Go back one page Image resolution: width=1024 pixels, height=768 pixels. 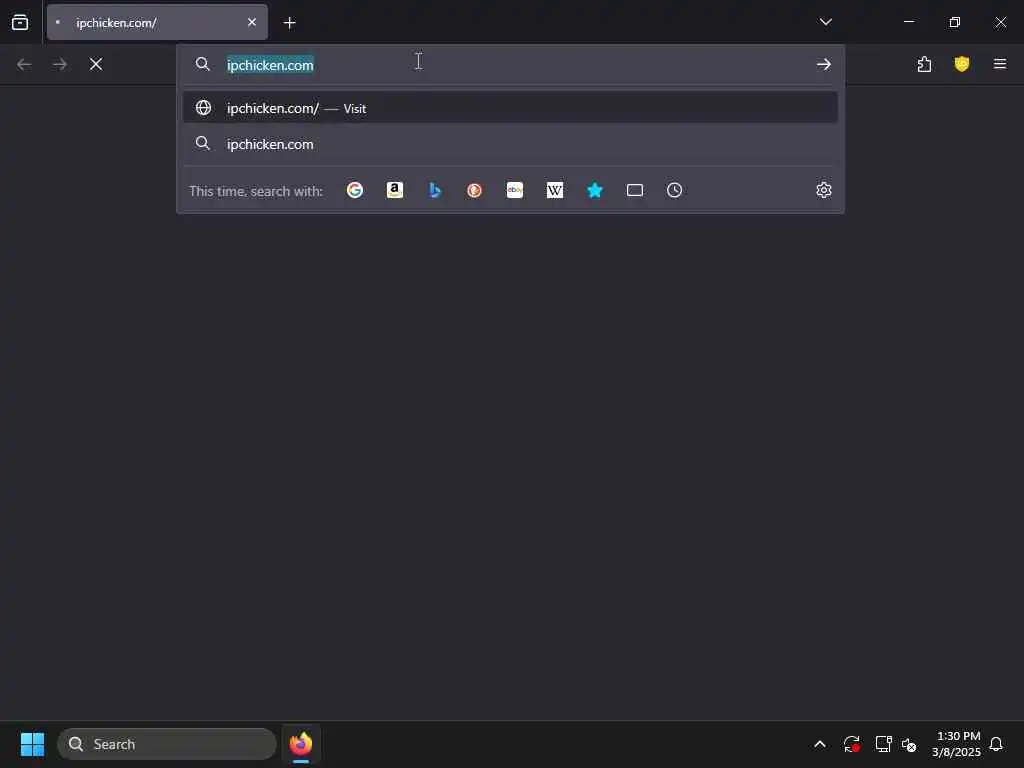point(24,64)
